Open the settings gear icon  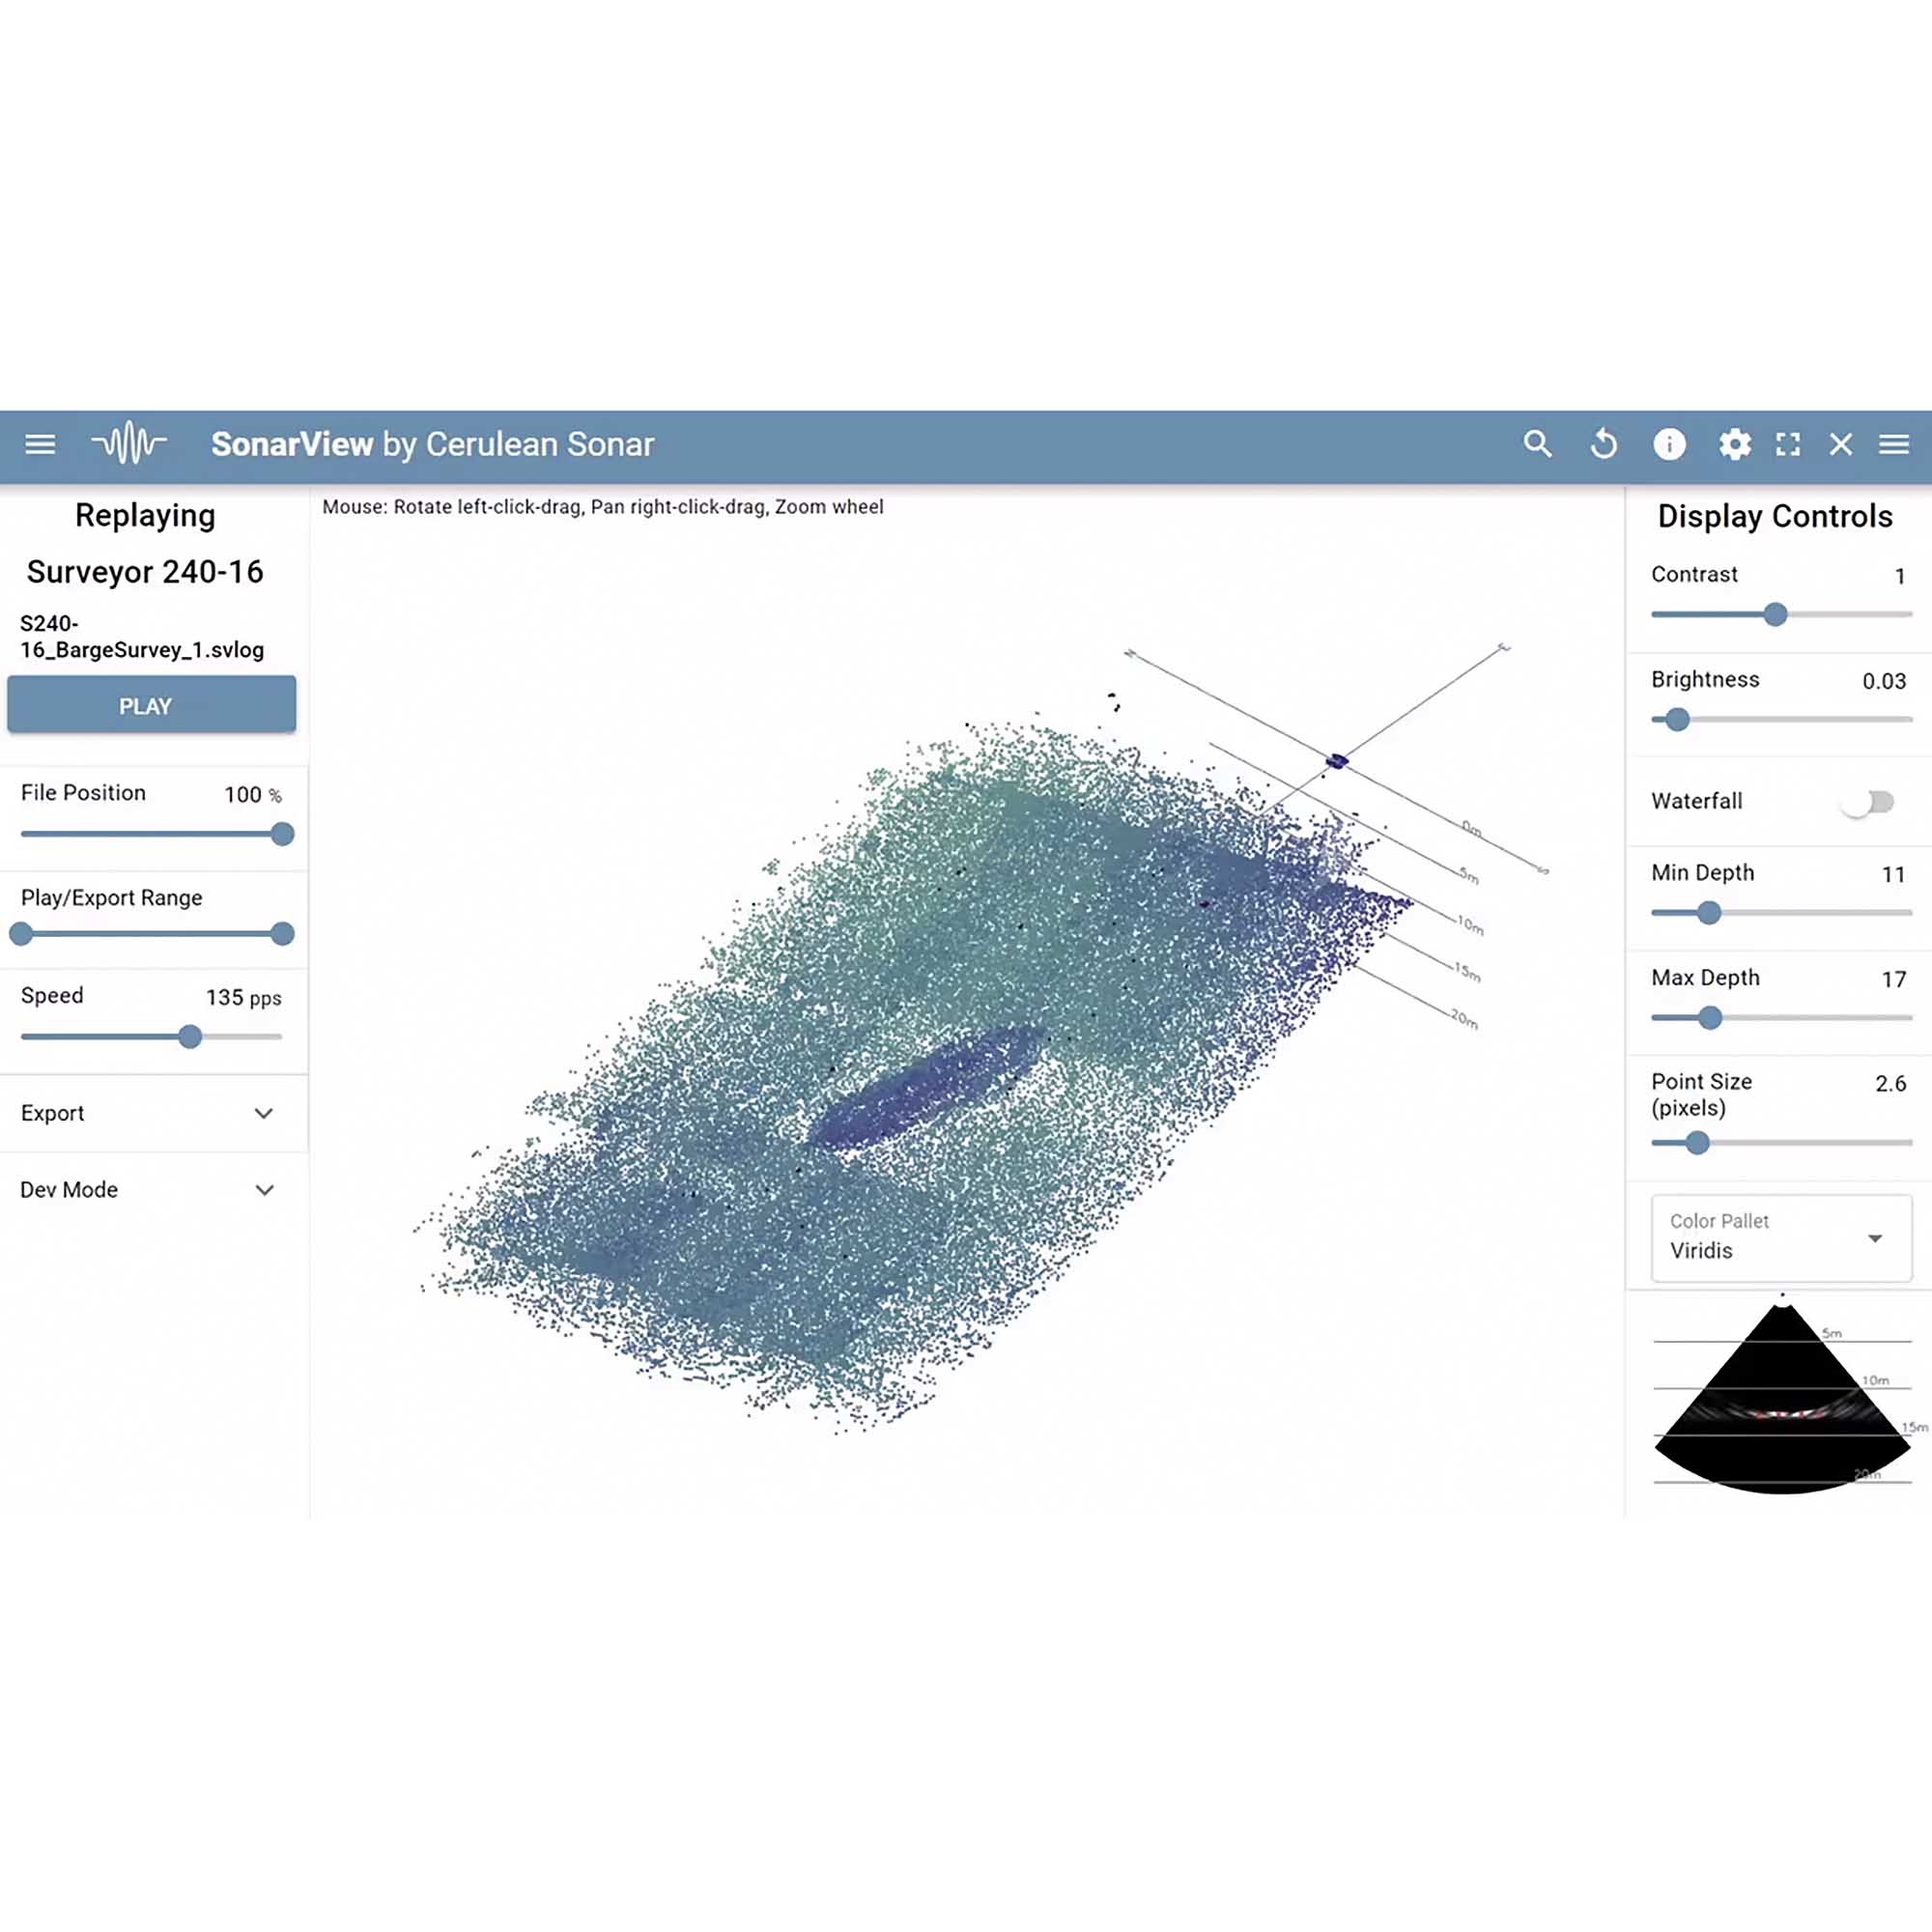click(1734, 444)
